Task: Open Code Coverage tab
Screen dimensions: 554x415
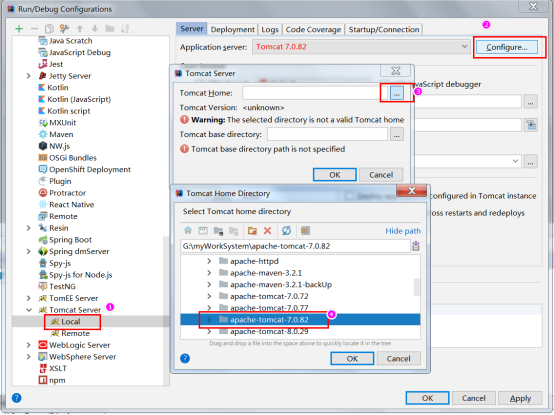Action: coord(313,30)
